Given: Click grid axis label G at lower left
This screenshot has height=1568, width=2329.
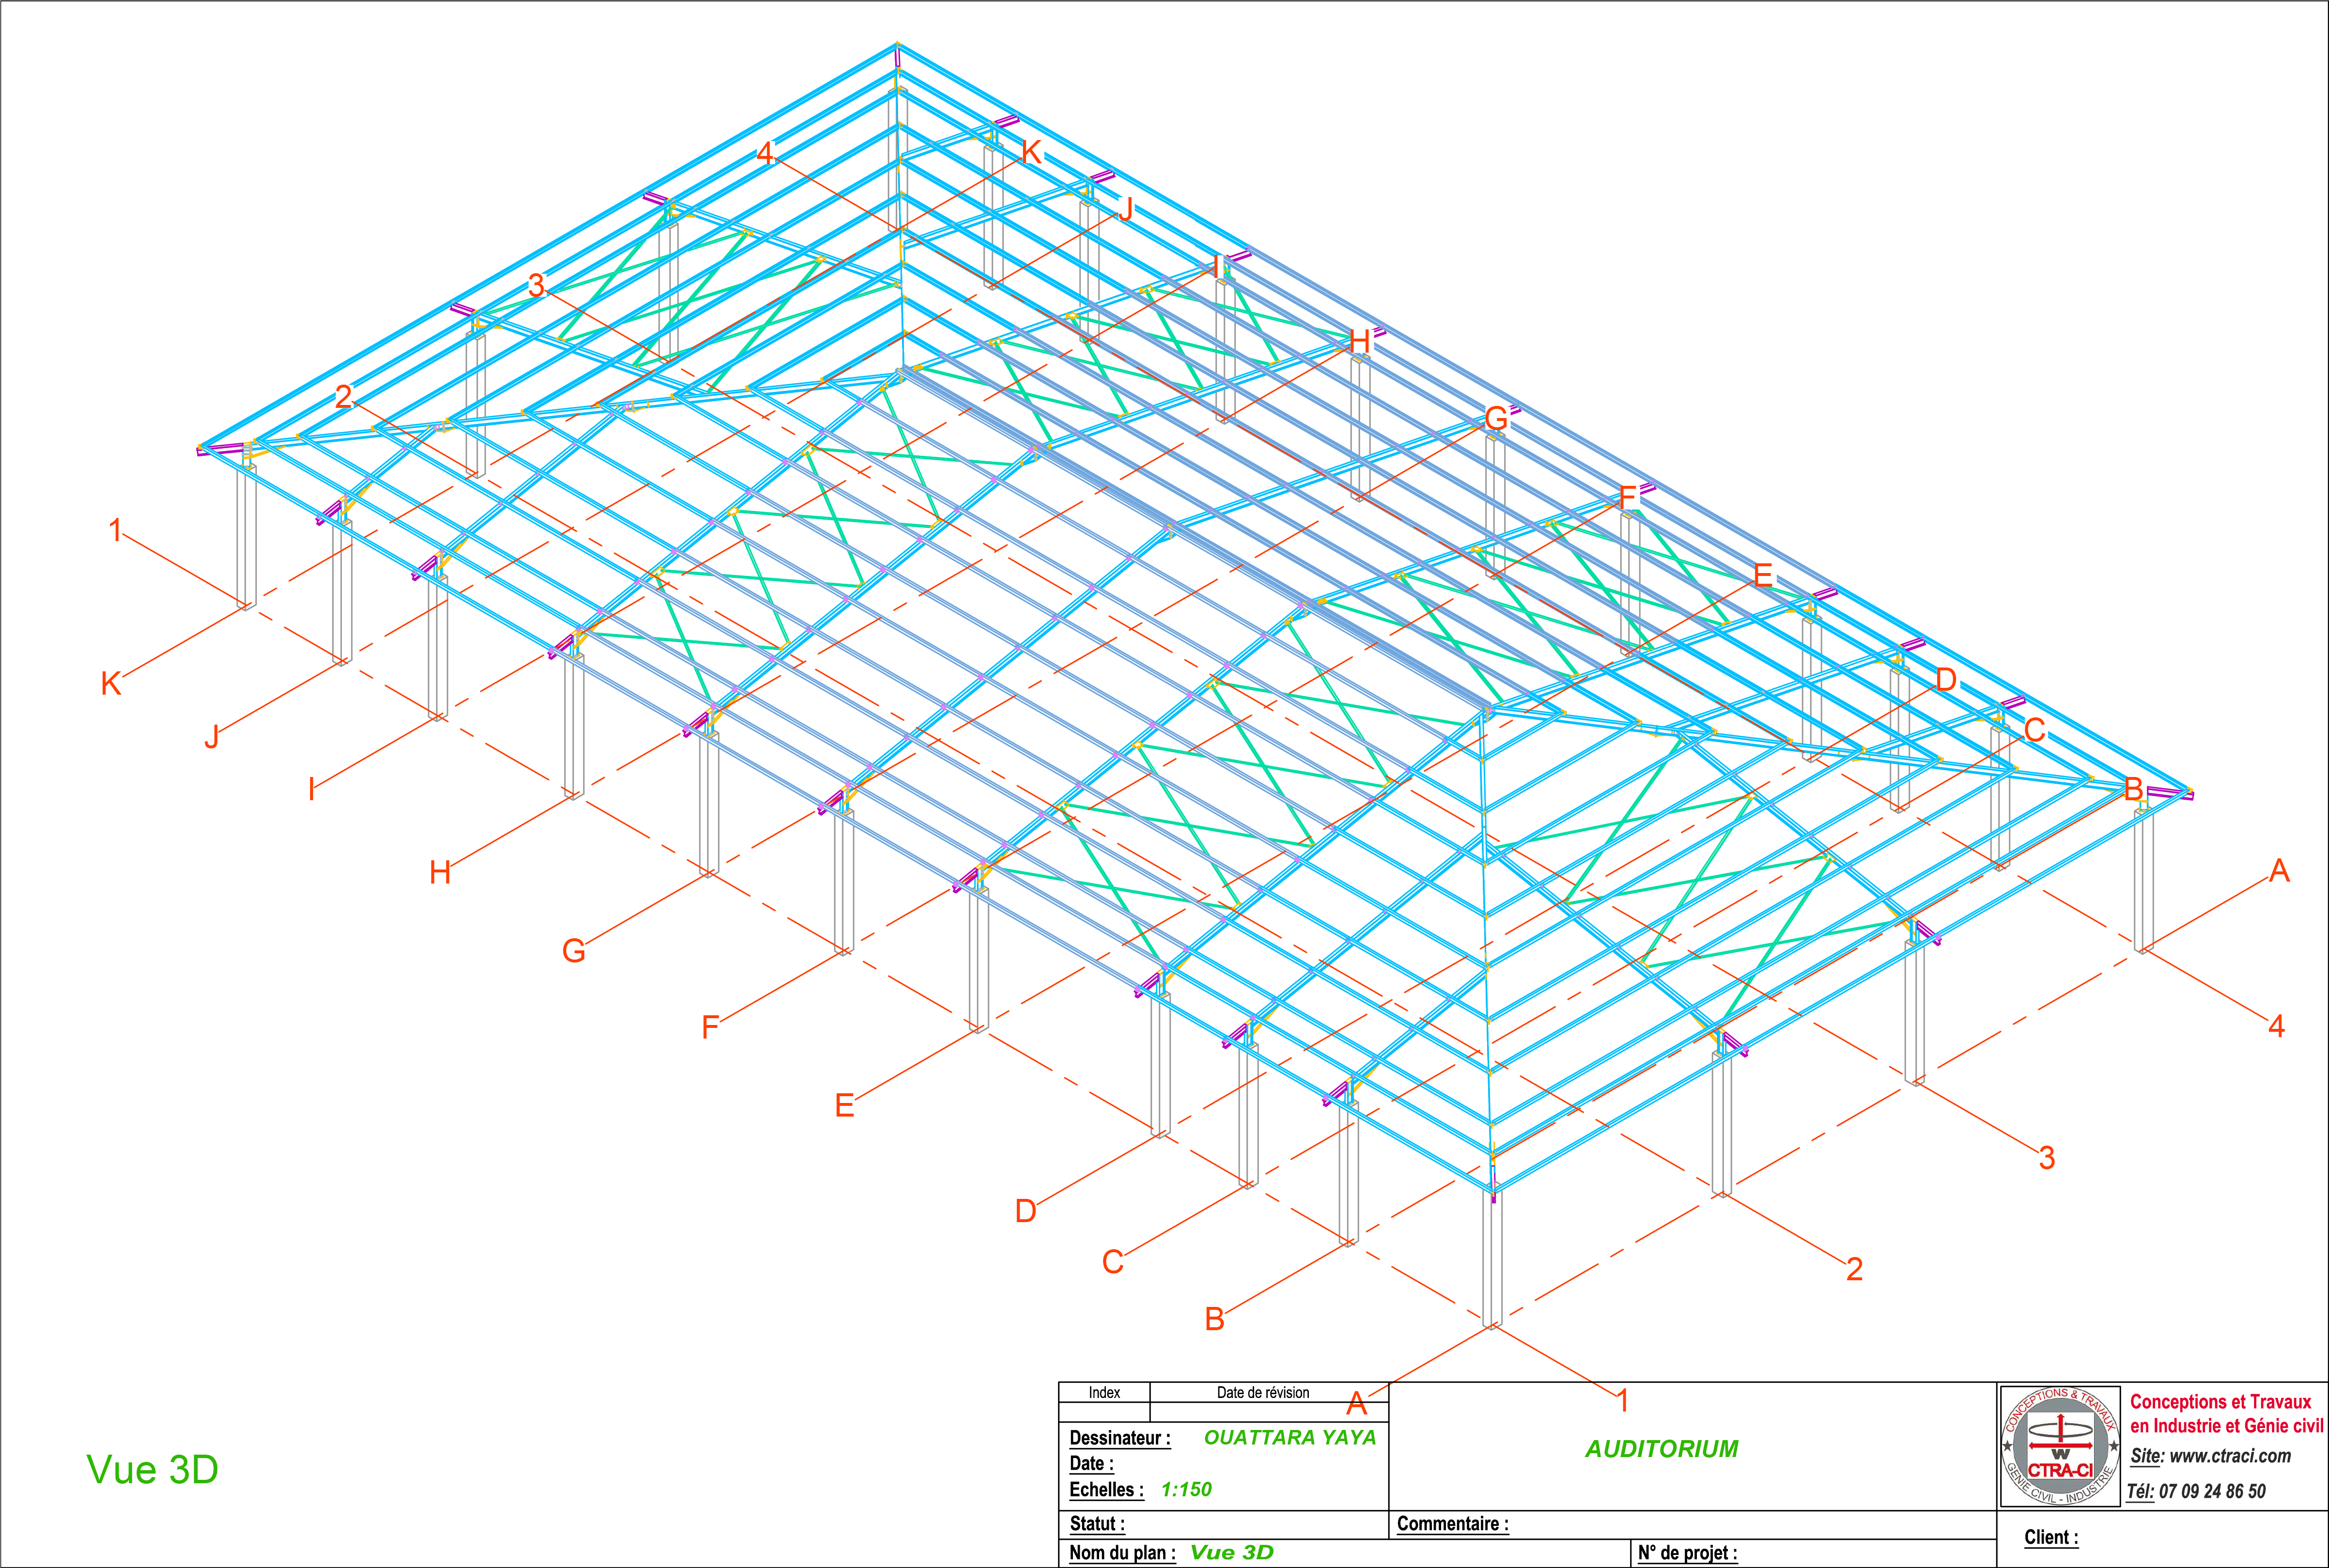Looking at the screenshot, I should [x=573, y=950].
